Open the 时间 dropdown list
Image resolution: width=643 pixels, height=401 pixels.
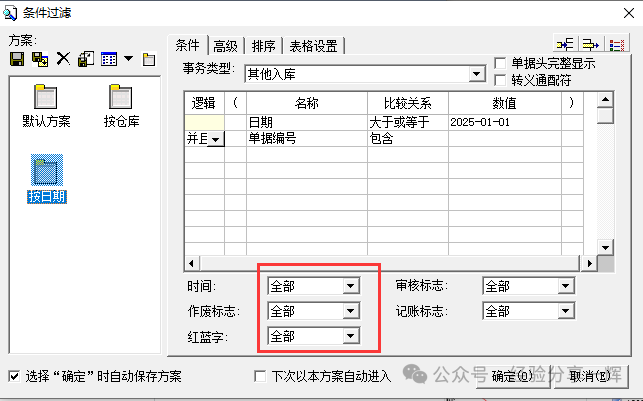click(x=350, y=286)
